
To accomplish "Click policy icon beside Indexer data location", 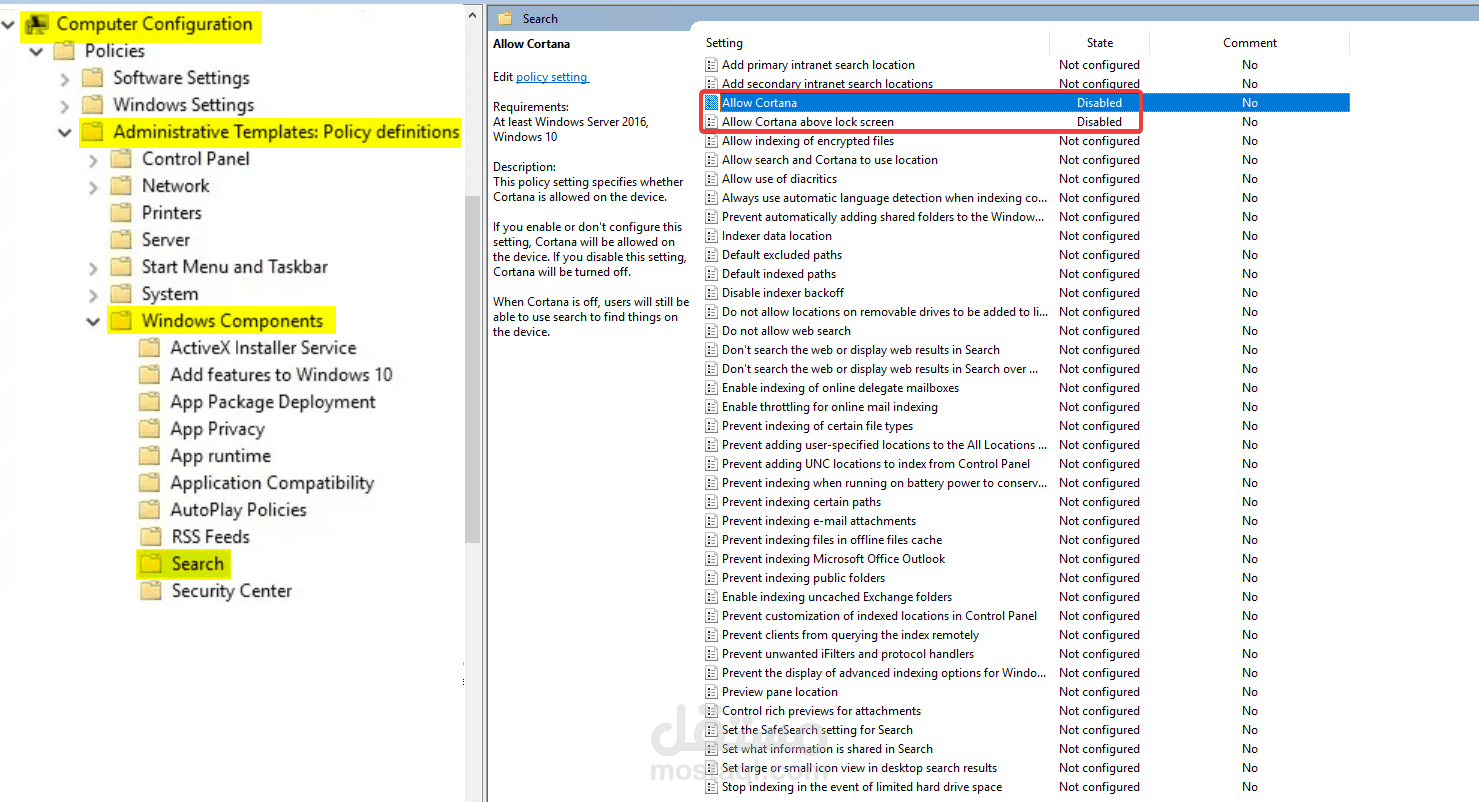I will click(x=712, y=236).
